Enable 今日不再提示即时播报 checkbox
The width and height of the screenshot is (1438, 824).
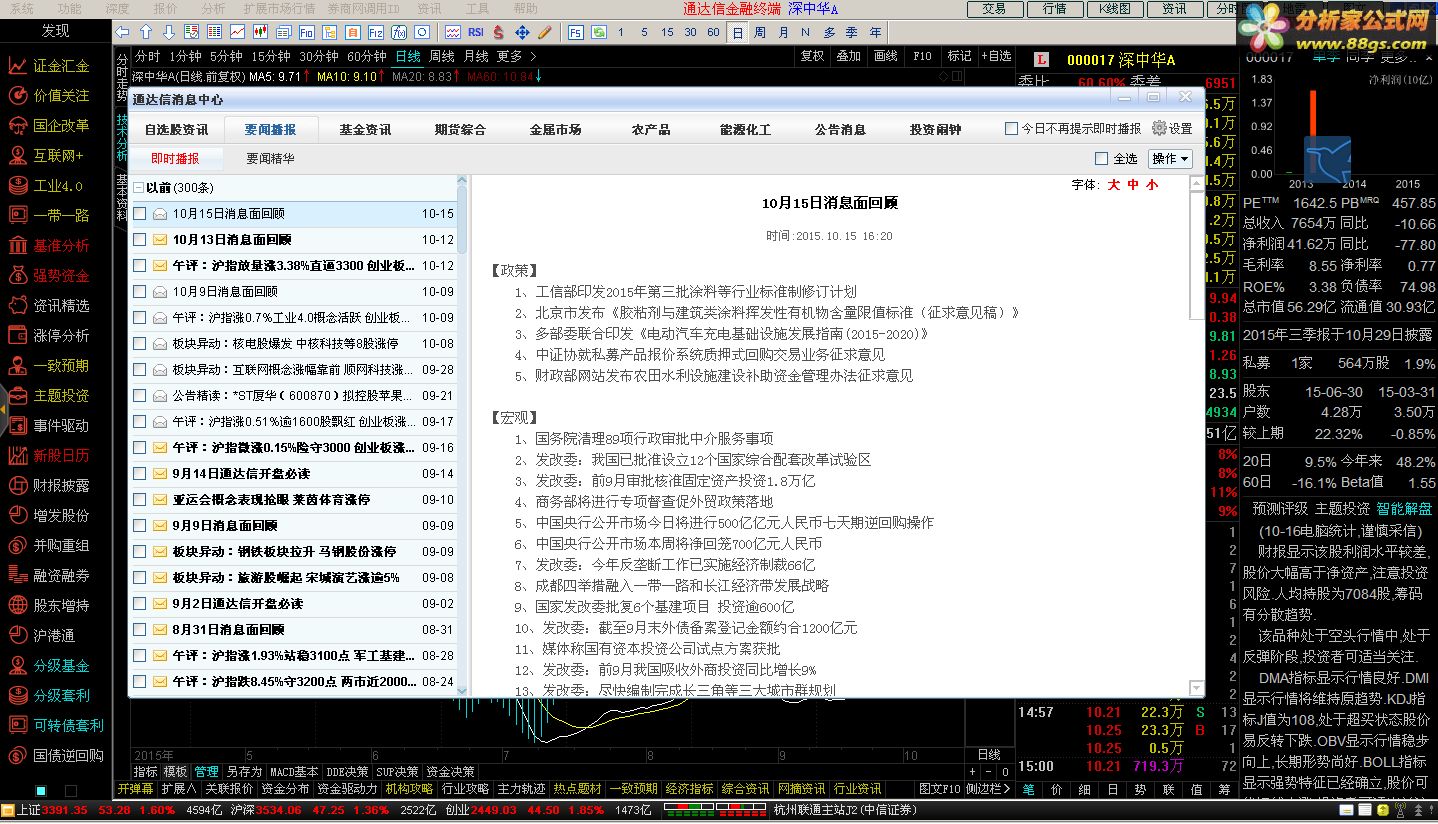(1011, 129)
